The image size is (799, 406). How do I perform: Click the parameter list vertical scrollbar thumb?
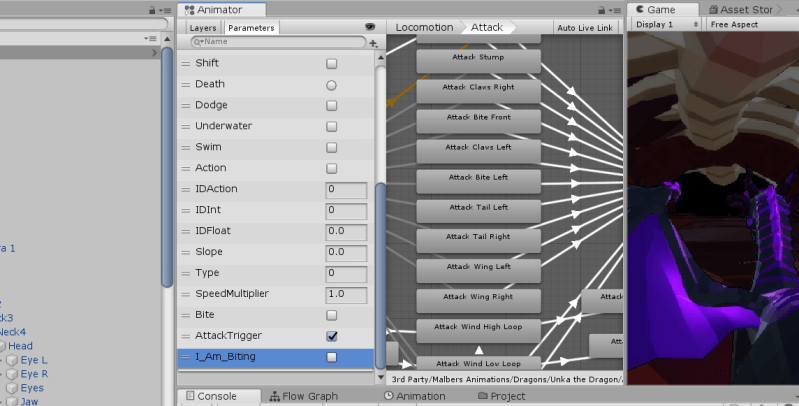(x=381, y=275)
